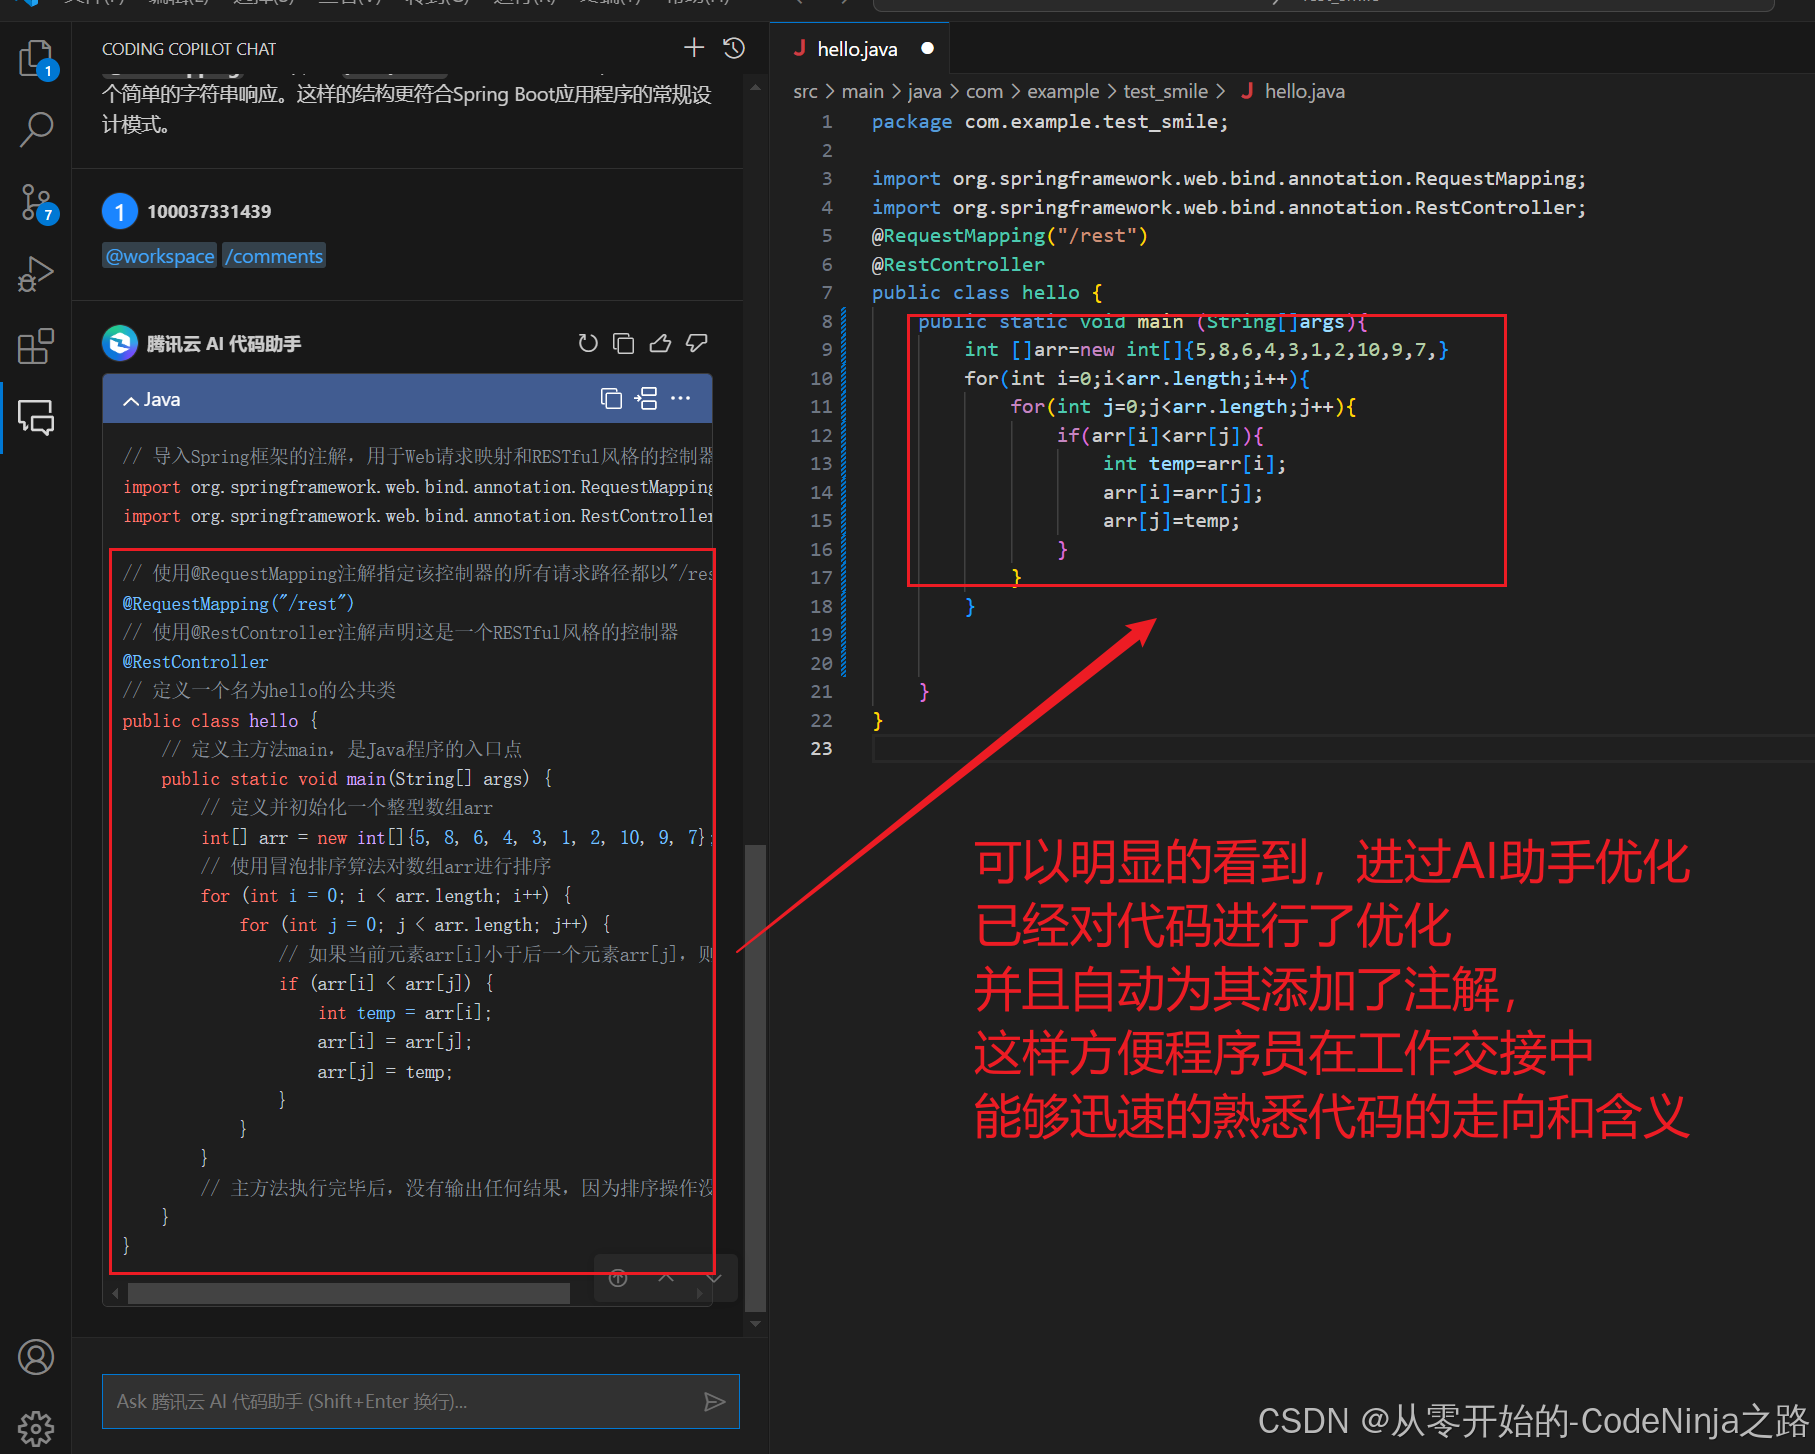The image size is (1815, 1454).
Task: Click the @workspace tag in chat
Action: click(160, 256)
